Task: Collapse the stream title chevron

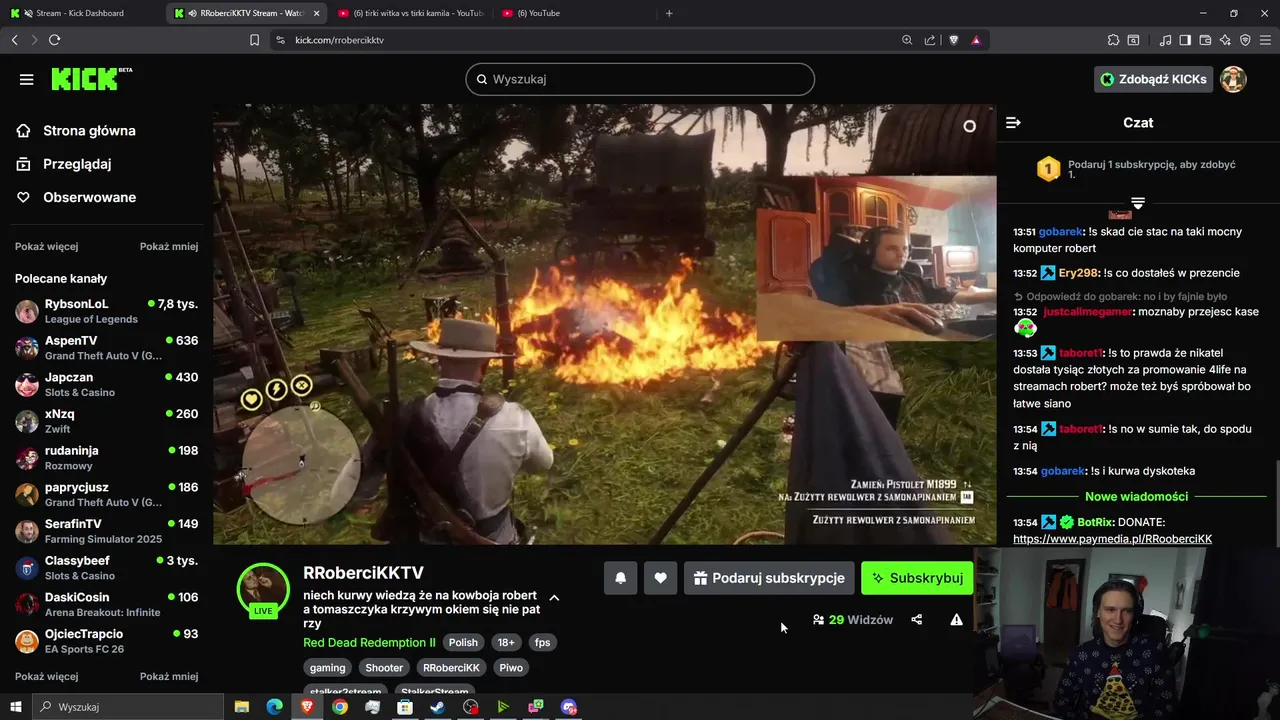Action: click(x=554, y=598)
